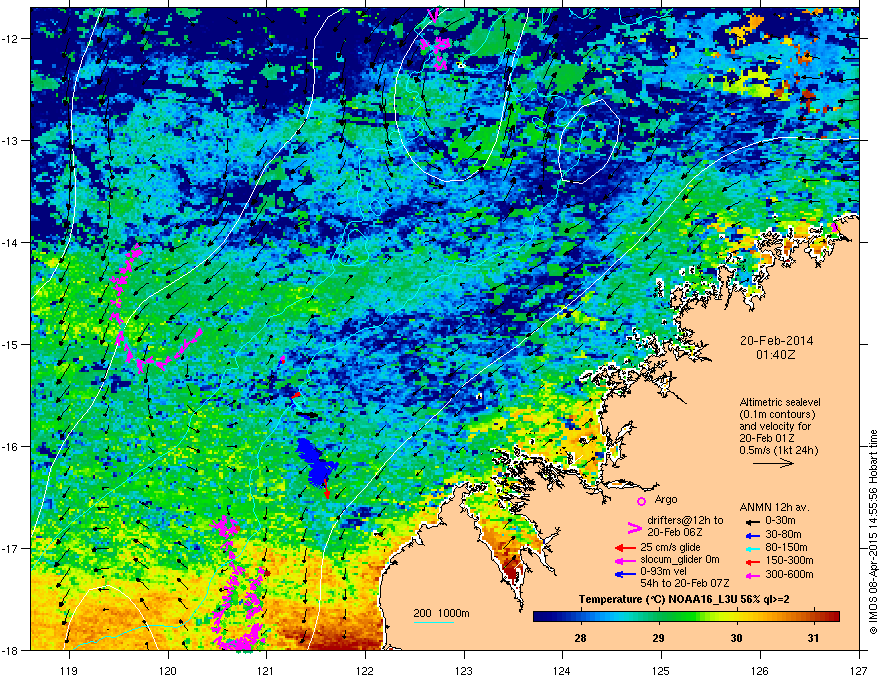Click the blue ANMN 30-80m arrow
Screen dimensions: 880x680
[753, 535]
